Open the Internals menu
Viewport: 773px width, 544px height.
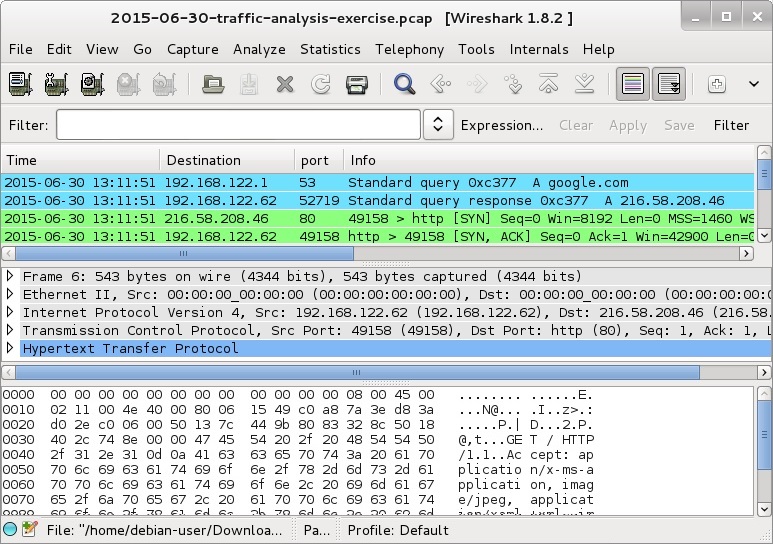[539, 49]
